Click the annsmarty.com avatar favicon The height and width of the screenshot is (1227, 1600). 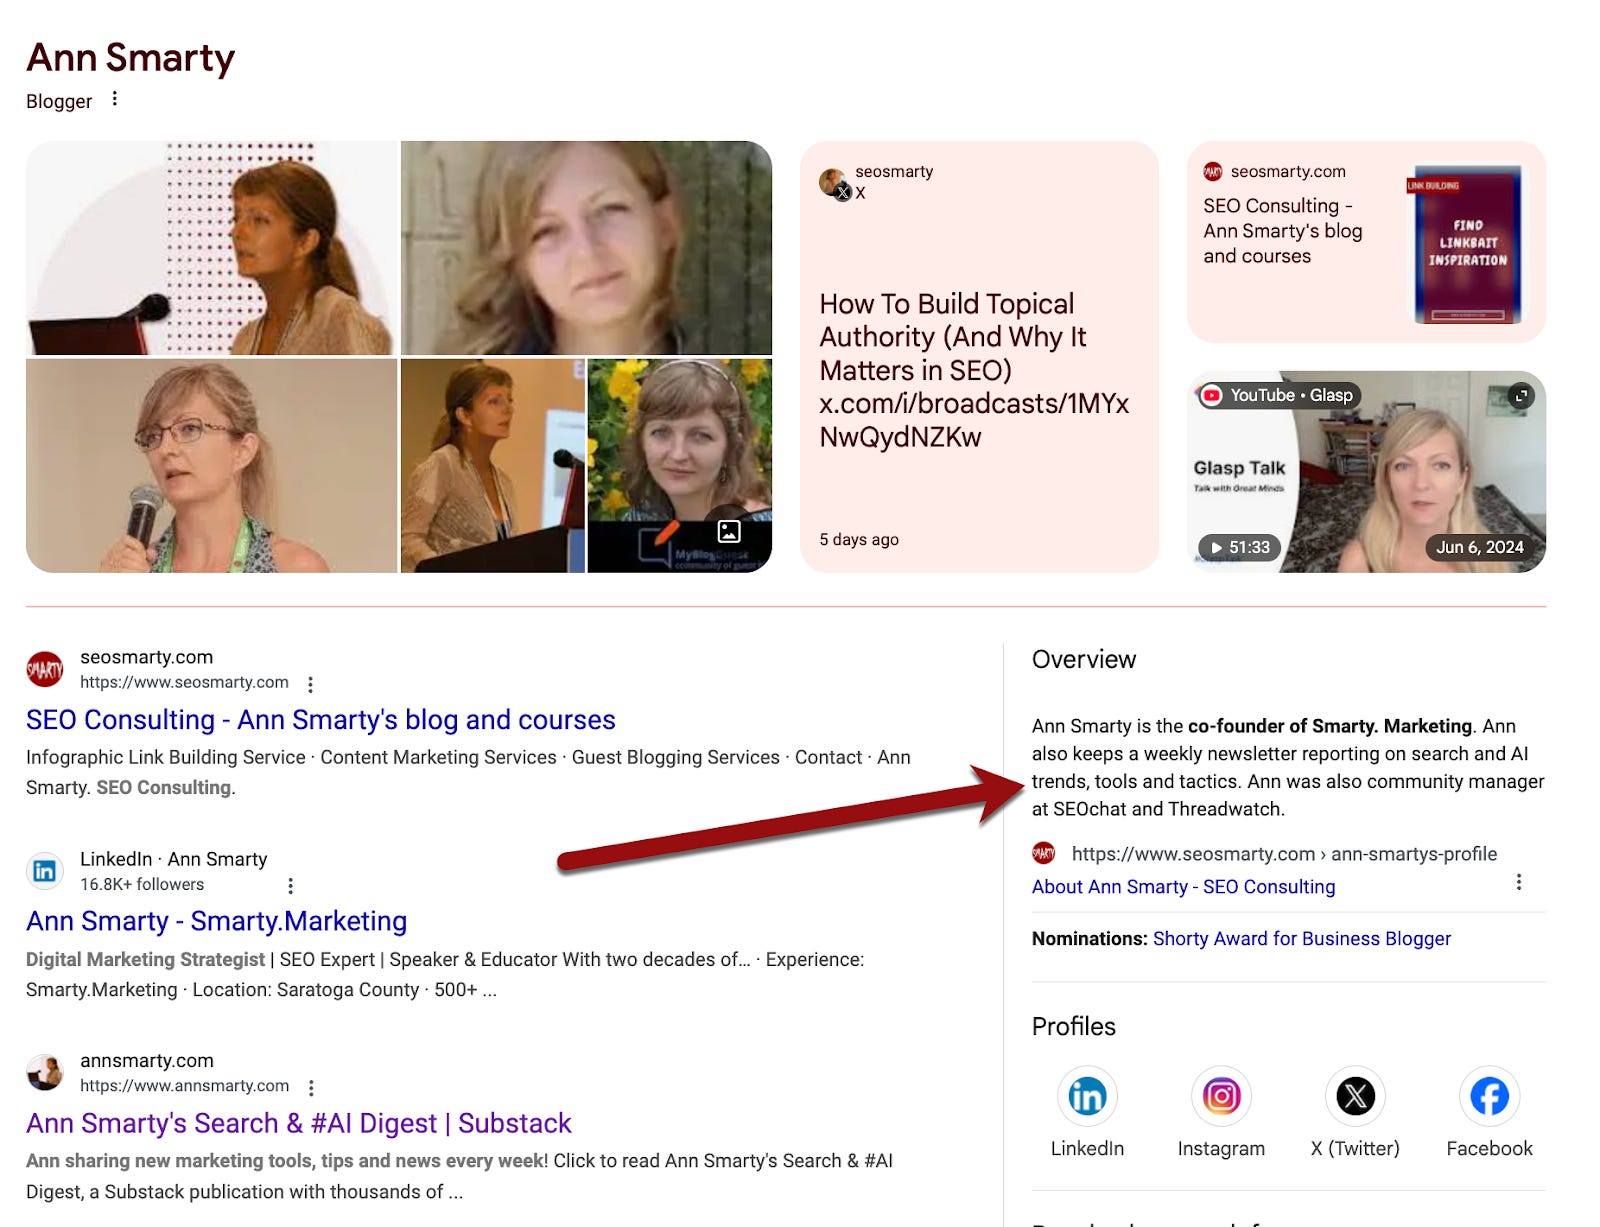point(45,1072)
